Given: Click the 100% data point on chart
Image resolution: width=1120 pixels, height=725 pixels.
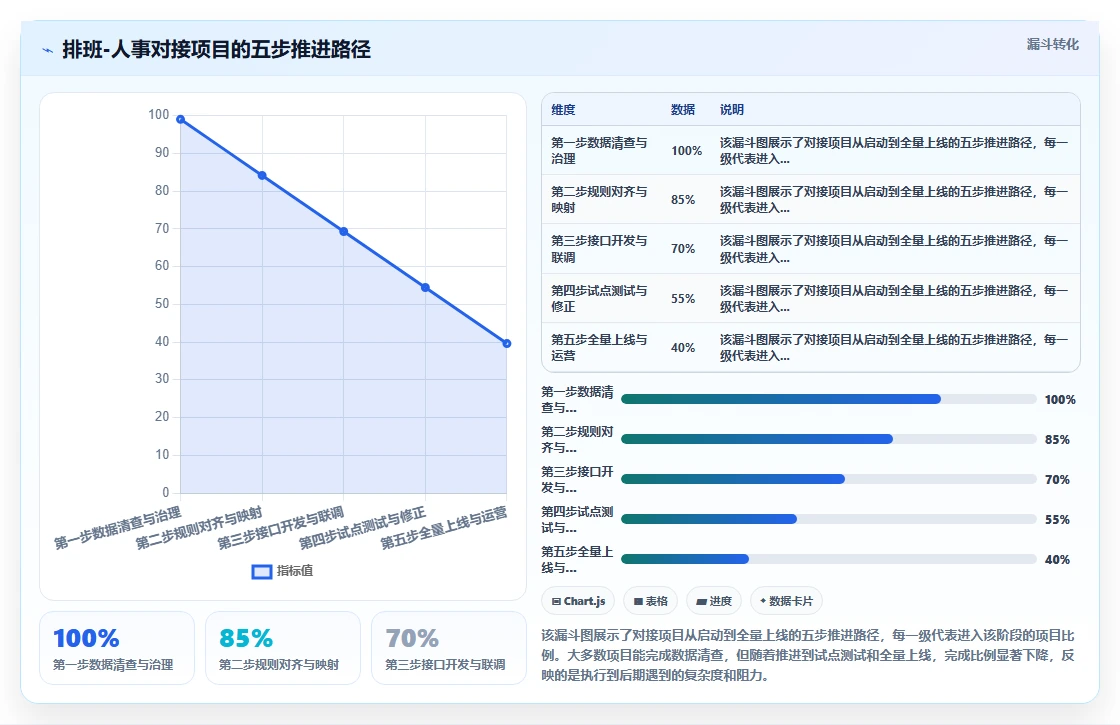Looking at the screenshot, I should click(181, 119).
